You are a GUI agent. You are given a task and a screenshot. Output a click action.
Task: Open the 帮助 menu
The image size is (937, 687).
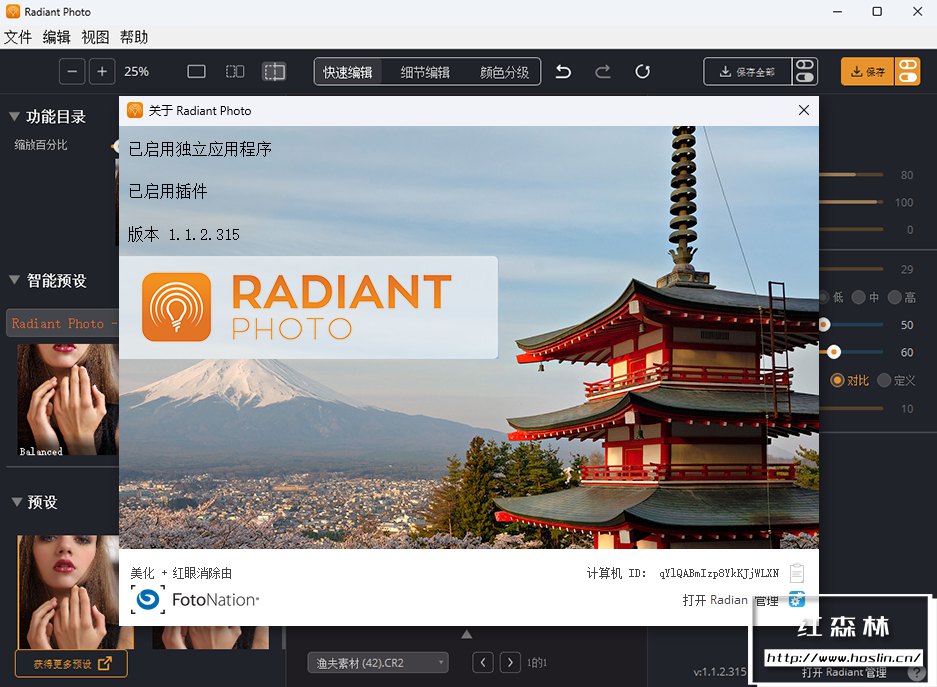click(134, 37)
